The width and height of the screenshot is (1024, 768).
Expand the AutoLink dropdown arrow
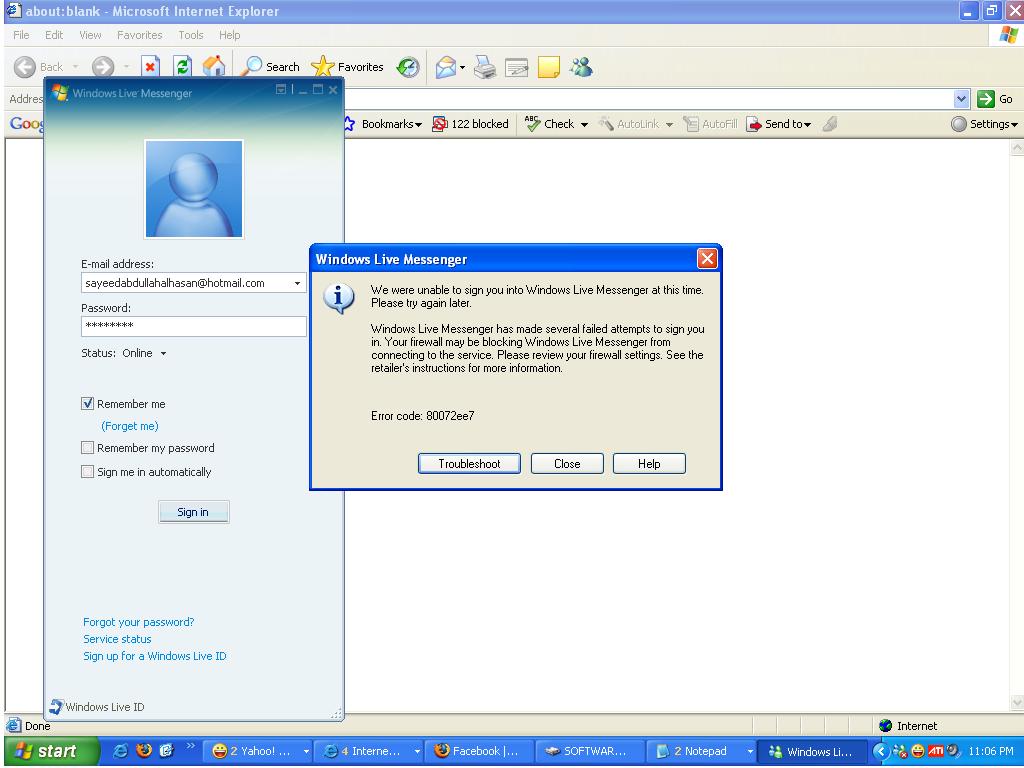669,124
